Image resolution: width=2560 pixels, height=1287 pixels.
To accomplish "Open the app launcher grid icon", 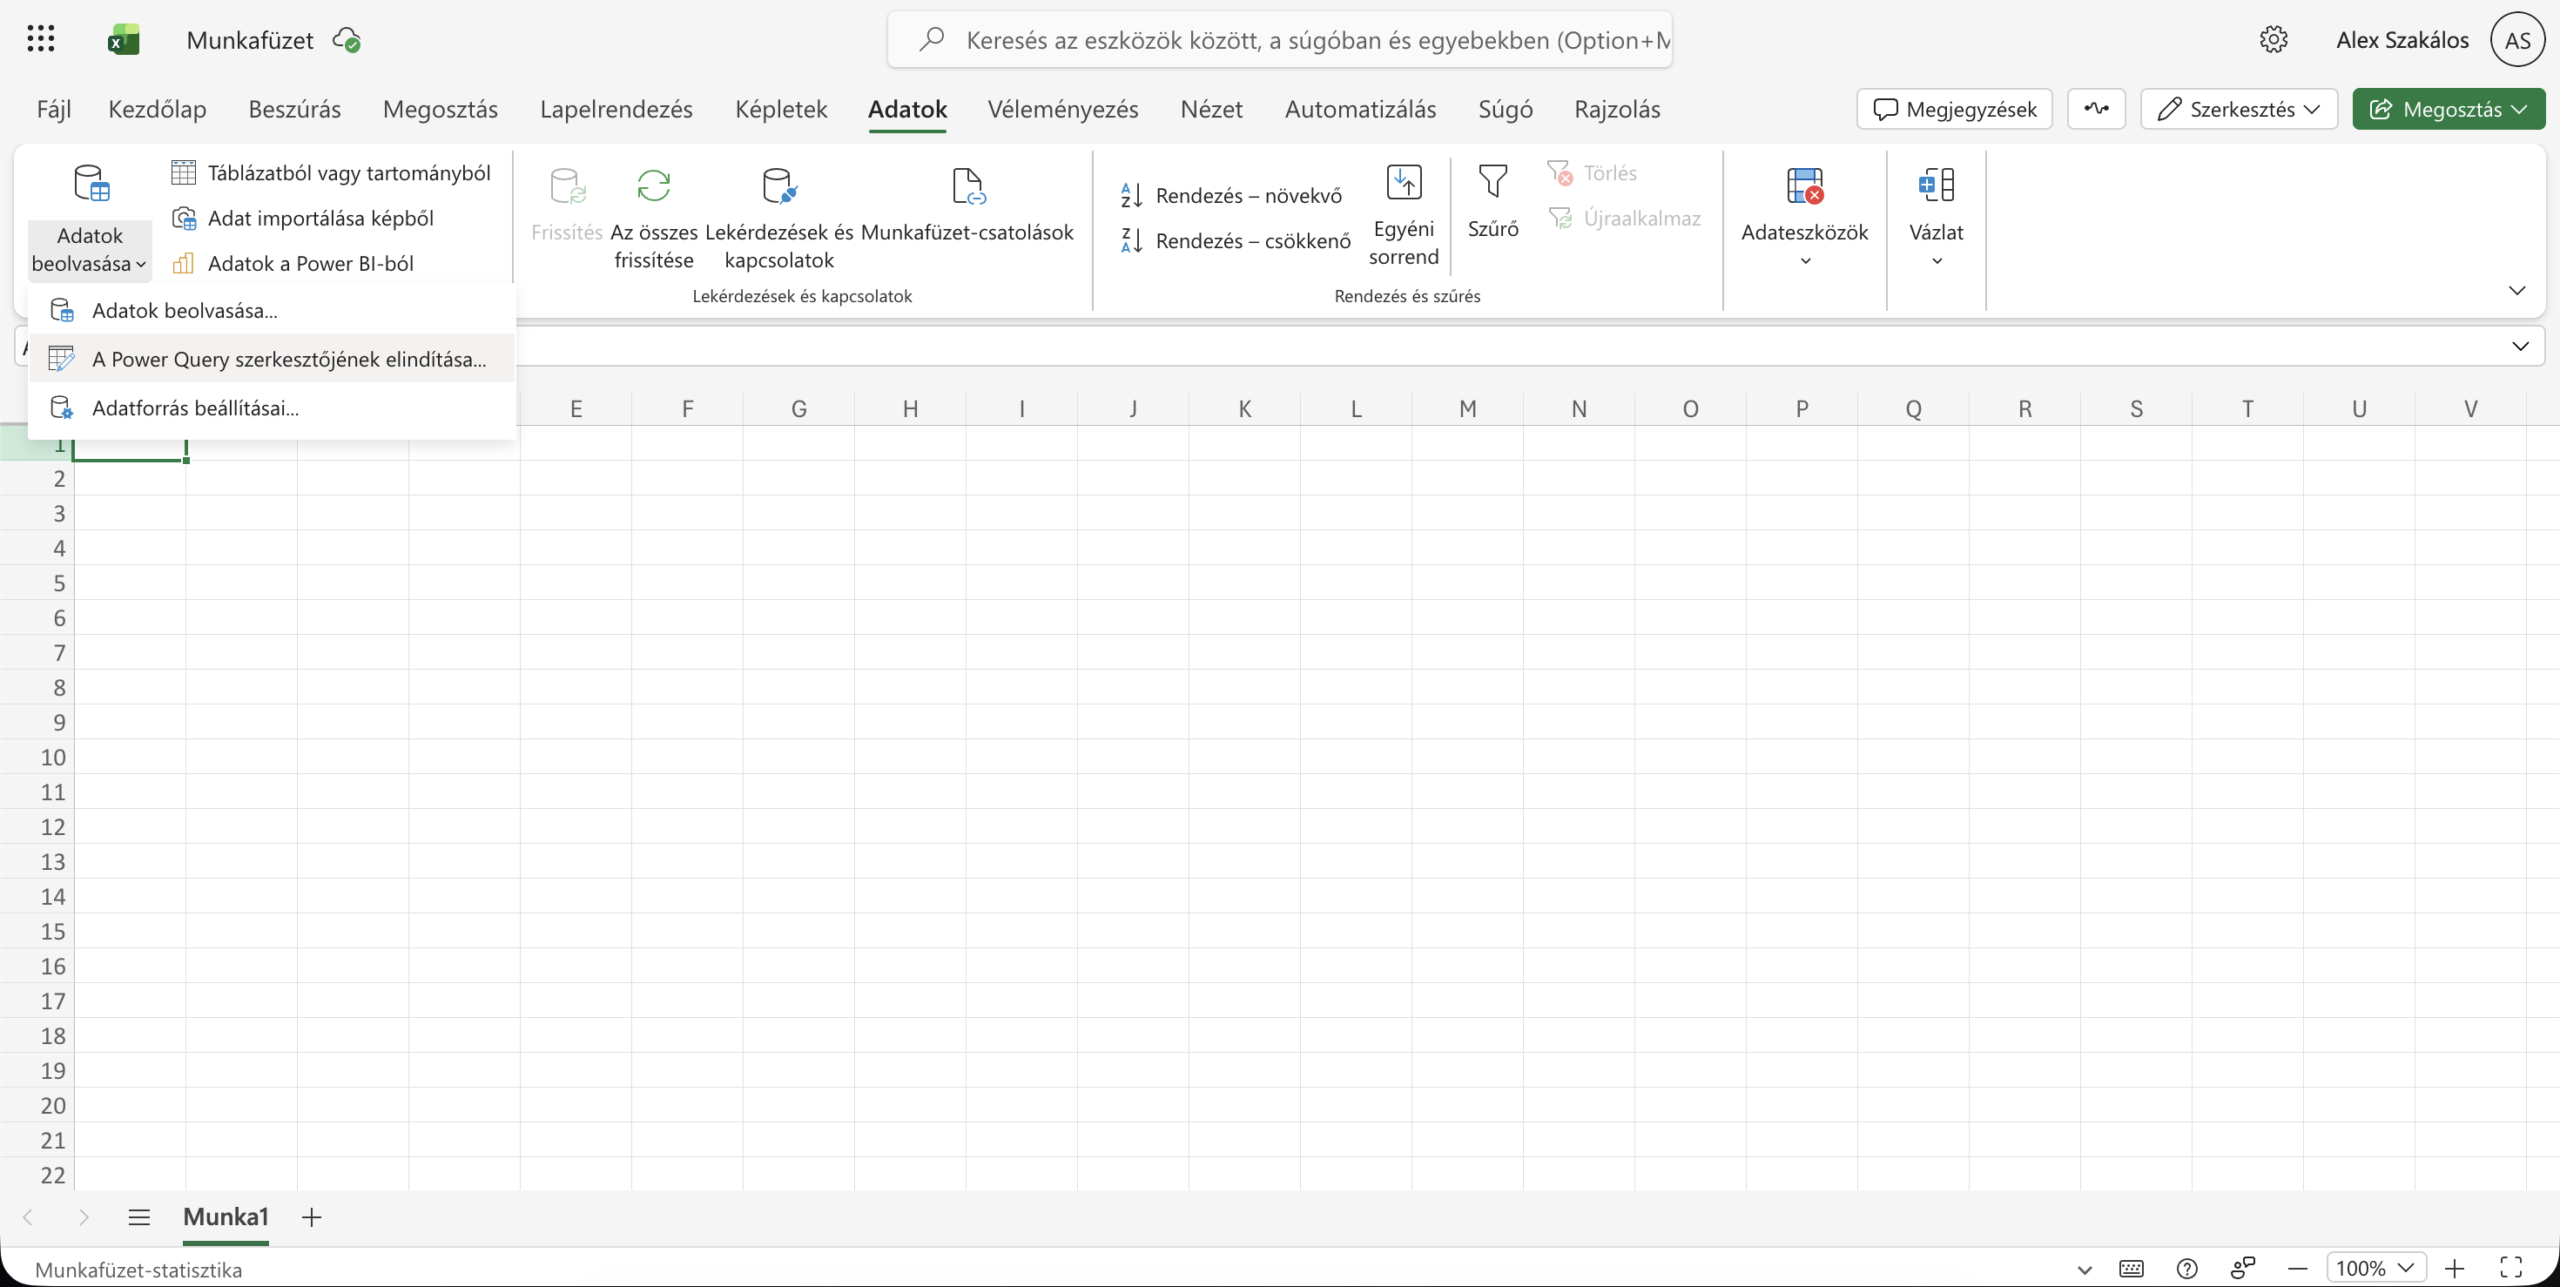I will 41,40.
